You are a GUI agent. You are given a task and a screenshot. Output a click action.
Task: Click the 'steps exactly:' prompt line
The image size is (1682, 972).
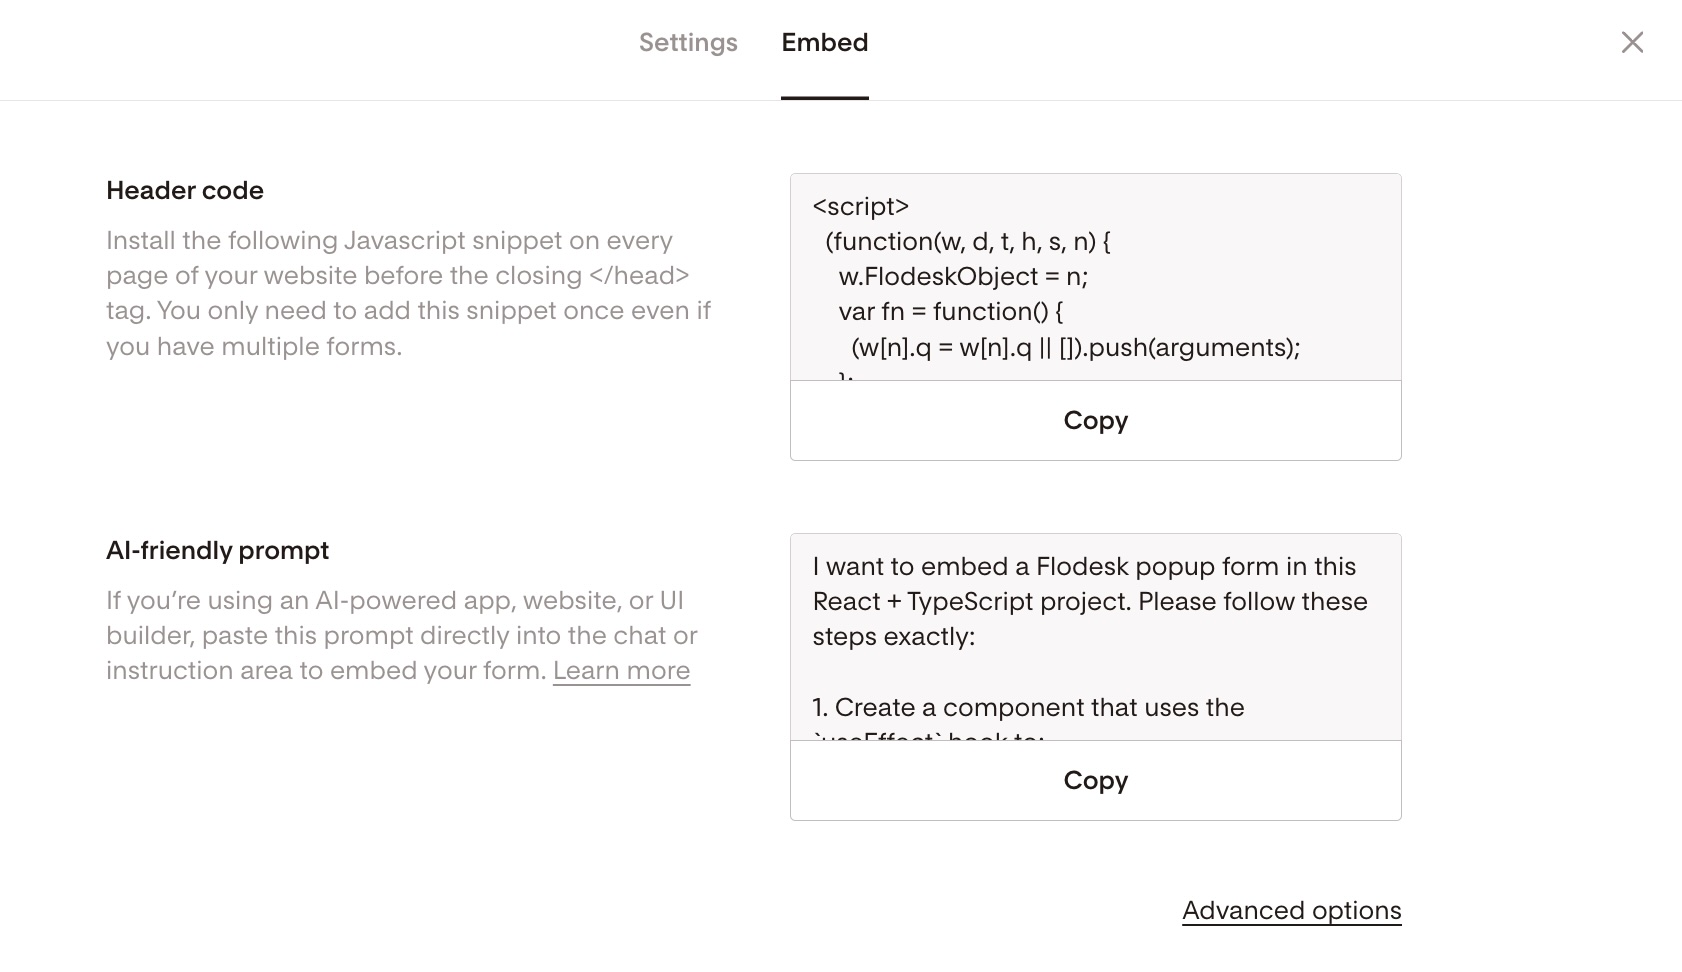[x=893, y=637]
